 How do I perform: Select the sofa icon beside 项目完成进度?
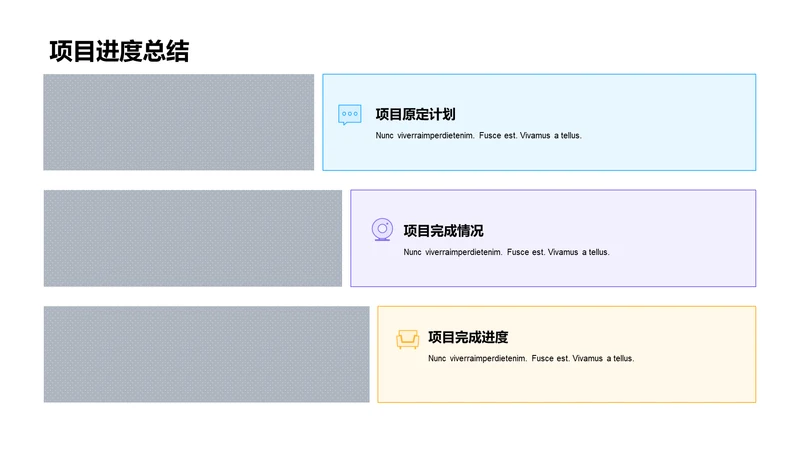point(408,339)
